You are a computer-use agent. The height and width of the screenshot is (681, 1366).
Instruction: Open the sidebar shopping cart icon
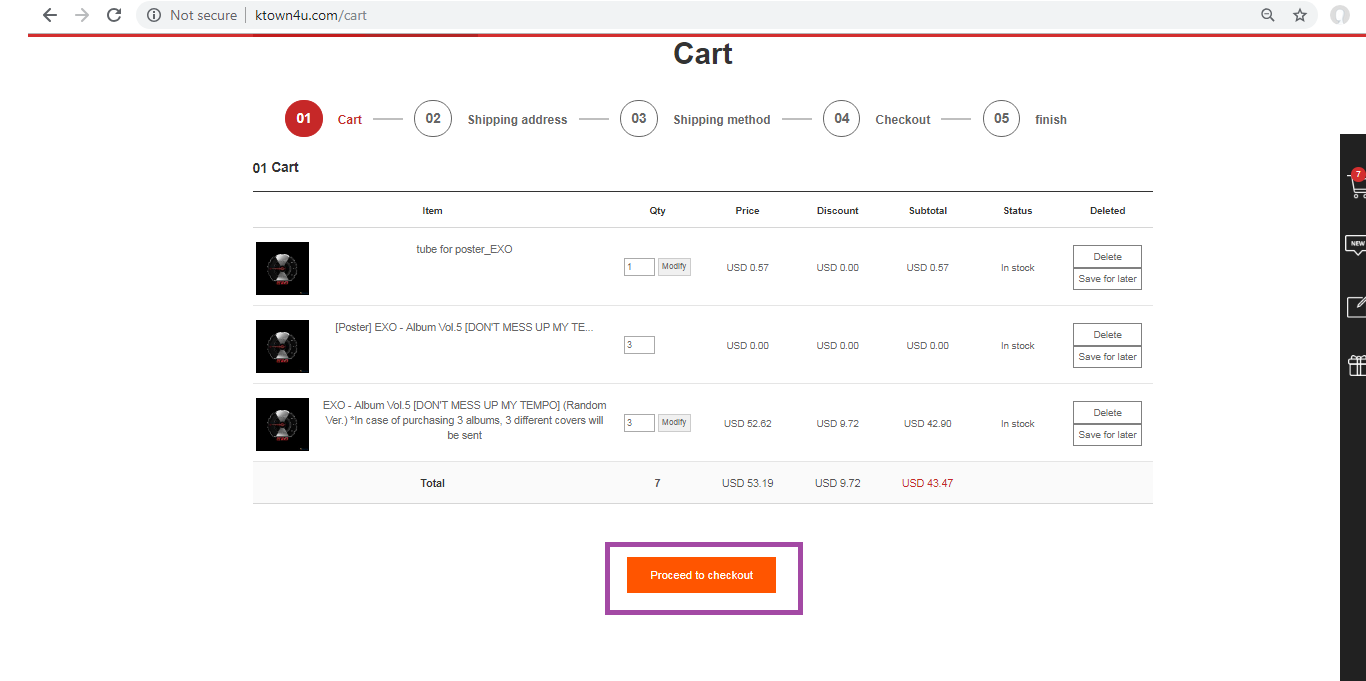pos(1357,184)
